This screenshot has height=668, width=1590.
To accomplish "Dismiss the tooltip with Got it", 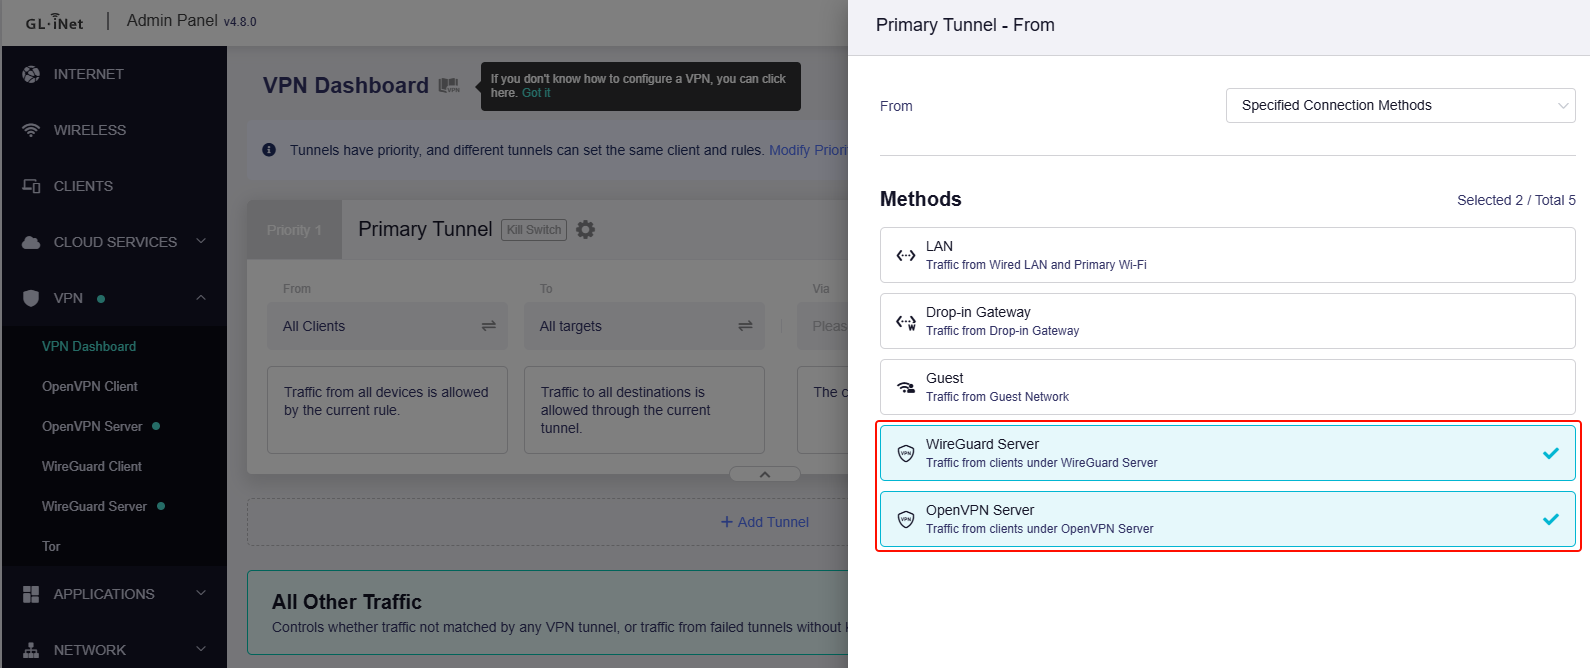I will (536, 93).
